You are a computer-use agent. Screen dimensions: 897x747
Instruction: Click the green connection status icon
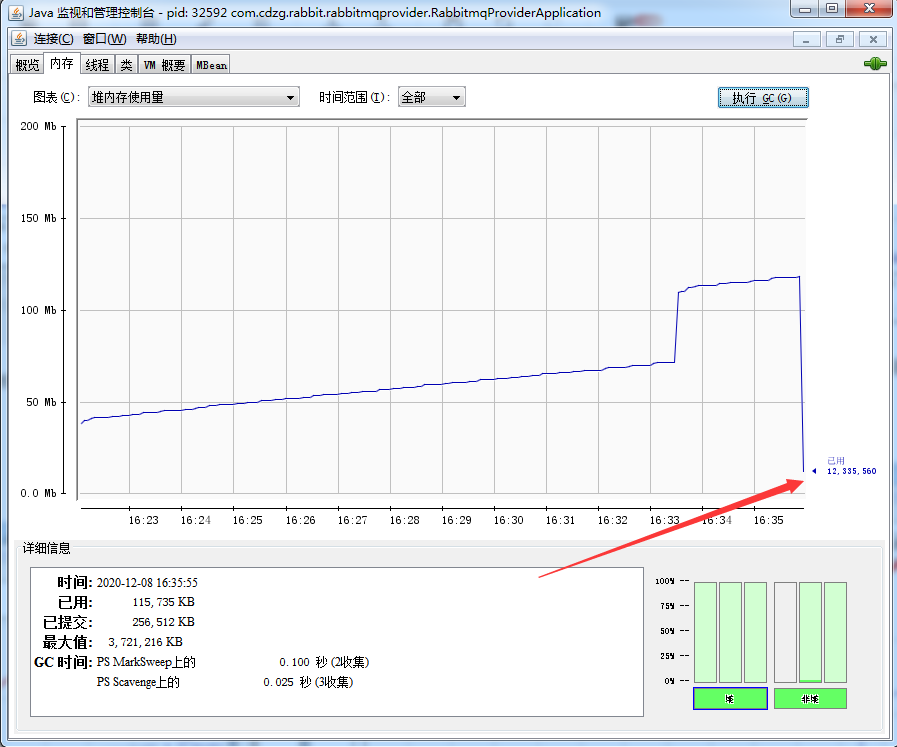click(875, 63)
